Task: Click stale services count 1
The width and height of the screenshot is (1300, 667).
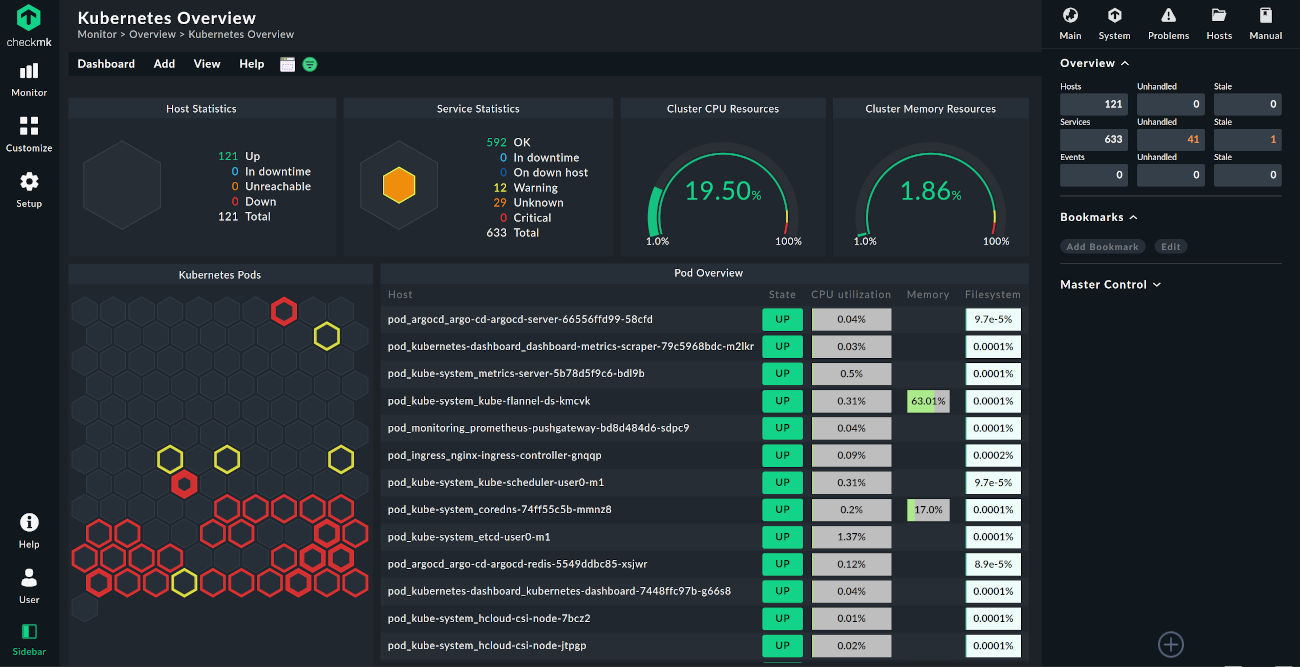Action: click(1247, 140)
